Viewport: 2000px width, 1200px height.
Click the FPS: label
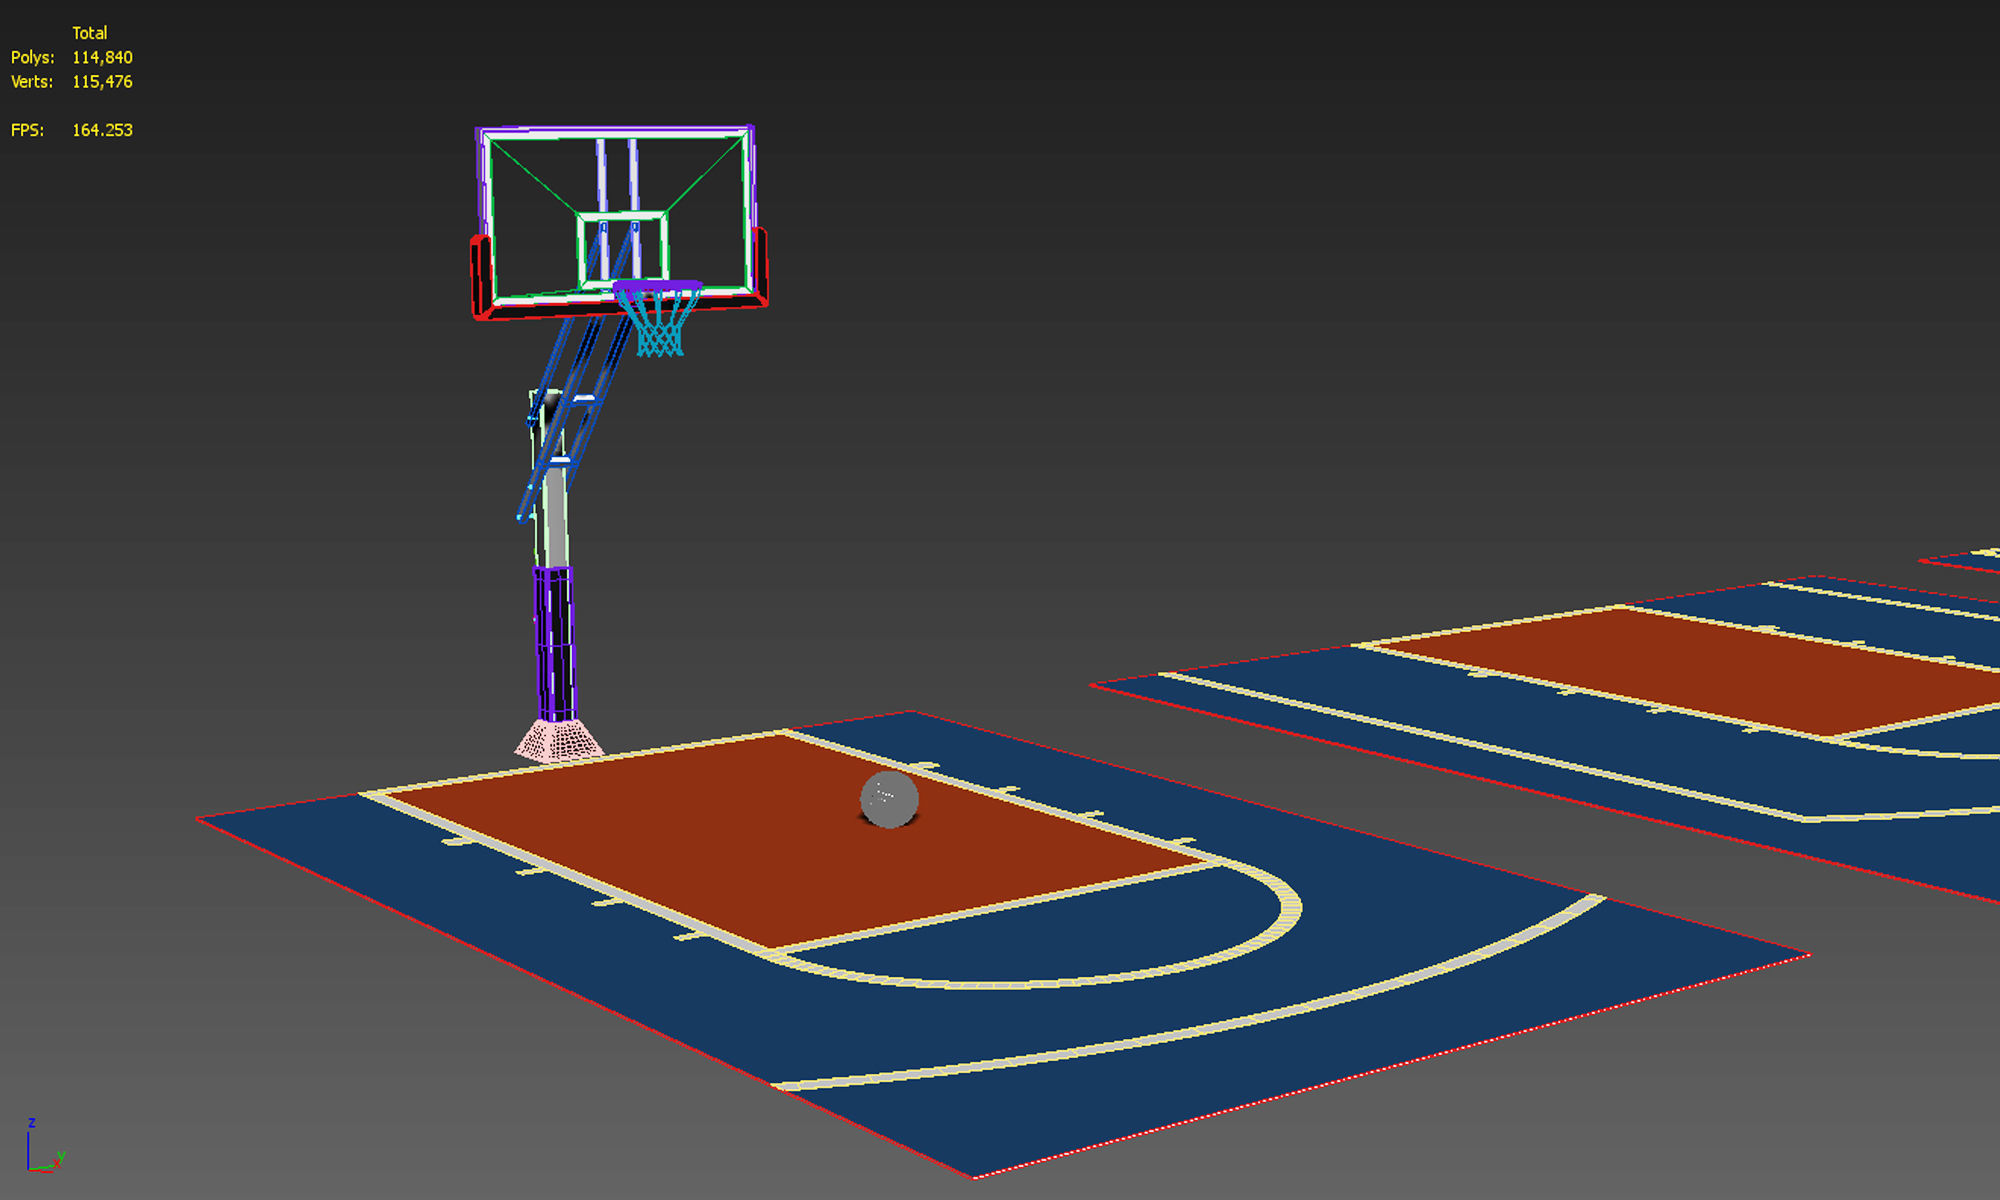(x=28, y=130)
